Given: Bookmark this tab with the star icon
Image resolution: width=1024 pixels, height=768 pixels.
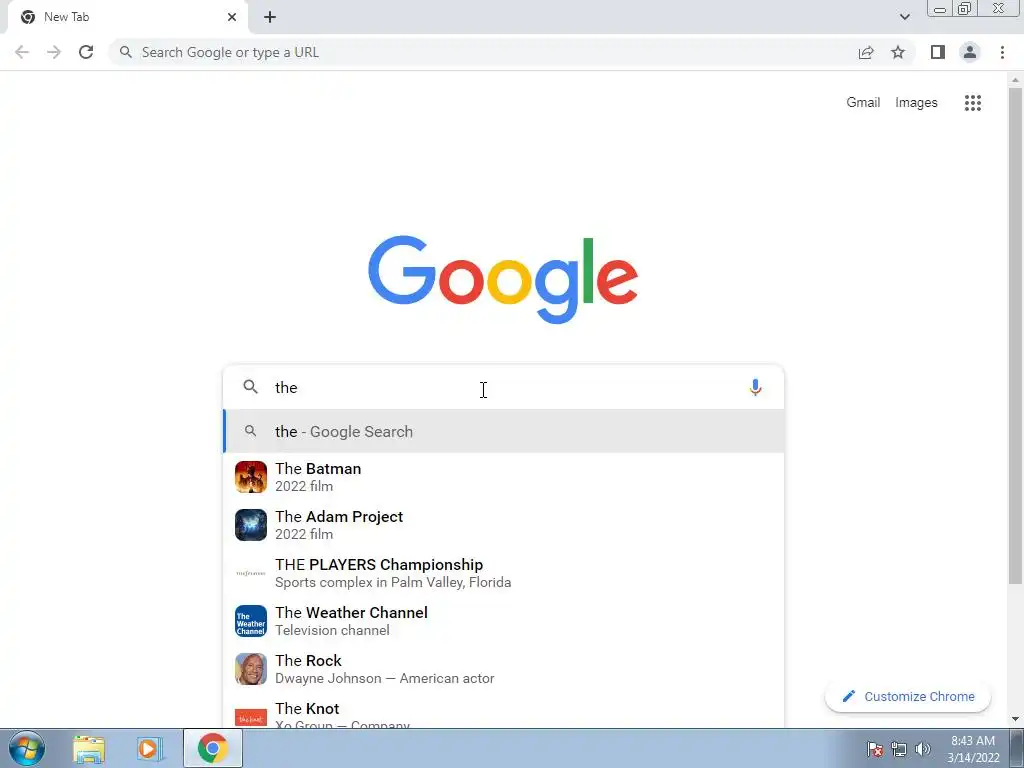Looking at the screenshot, I should pos(898,52).
